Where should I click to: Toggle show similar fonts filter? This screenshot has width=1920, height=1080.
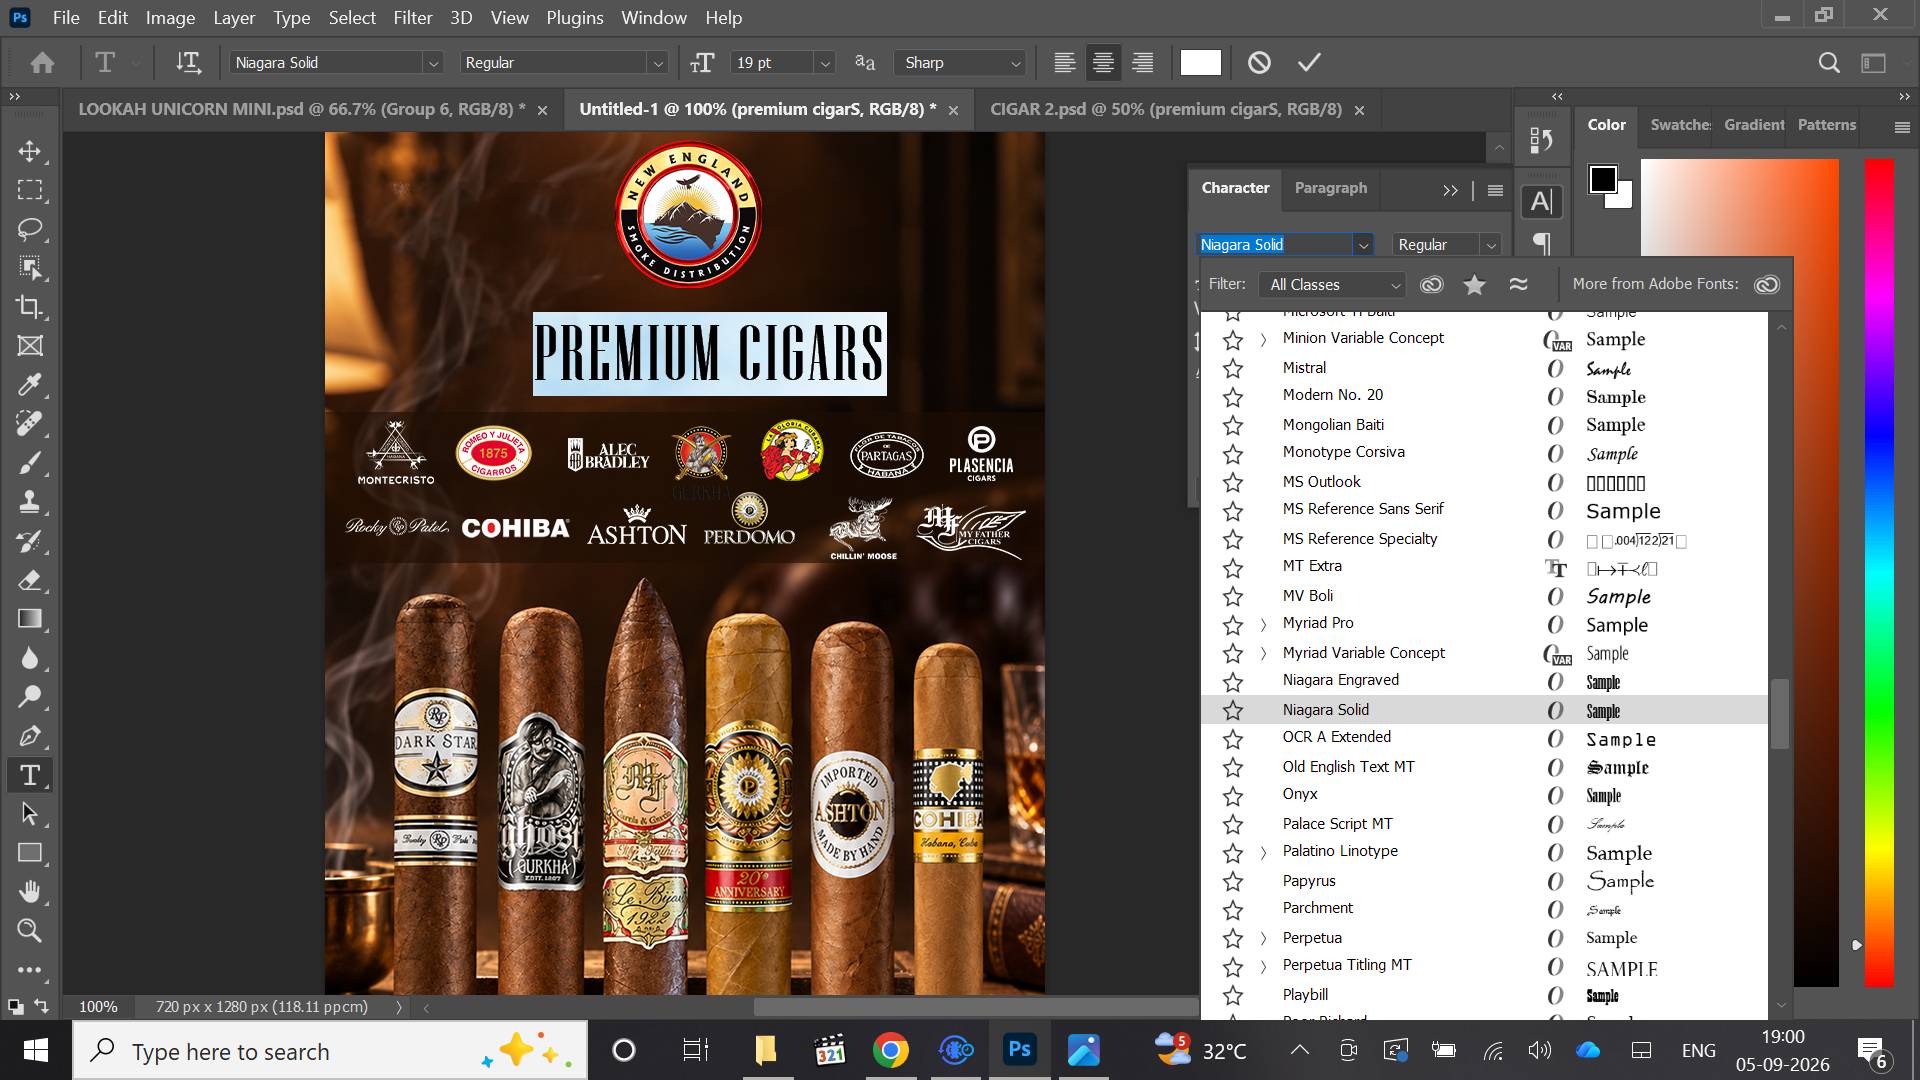(x=1518, y=285)
